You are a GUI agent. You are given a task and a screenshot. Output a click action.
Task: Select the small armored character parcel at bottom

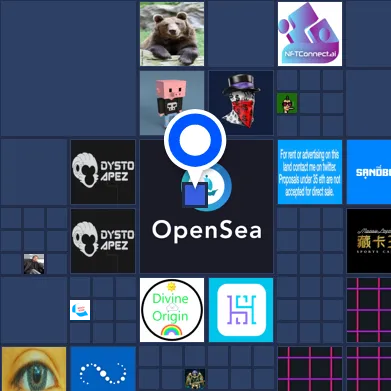click(195, 379)
